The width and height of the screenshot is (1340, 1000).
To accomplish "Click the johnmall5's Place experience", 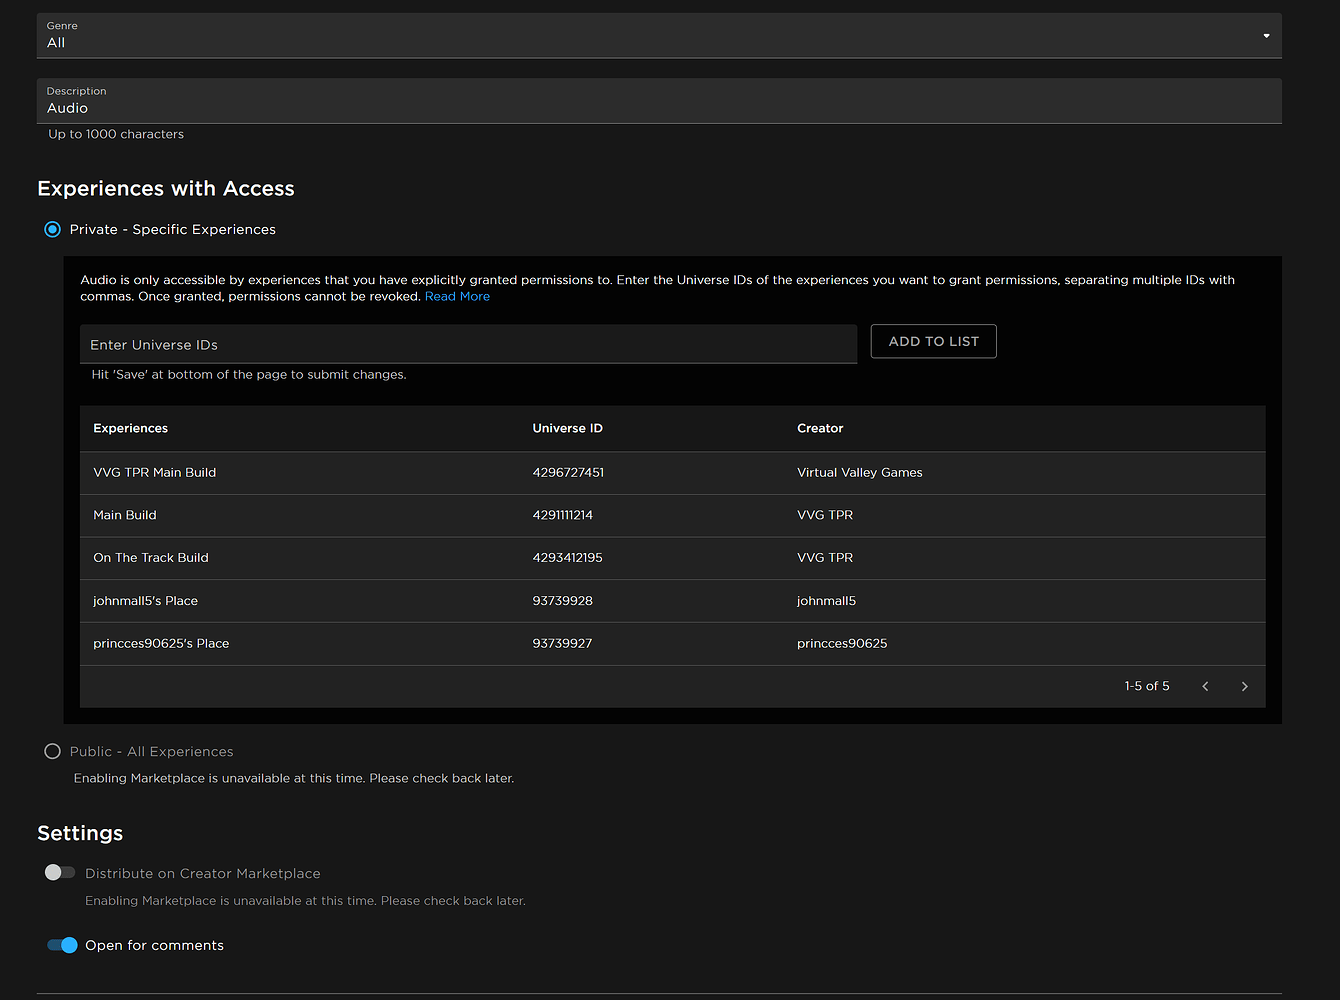I will click(145, 600).
